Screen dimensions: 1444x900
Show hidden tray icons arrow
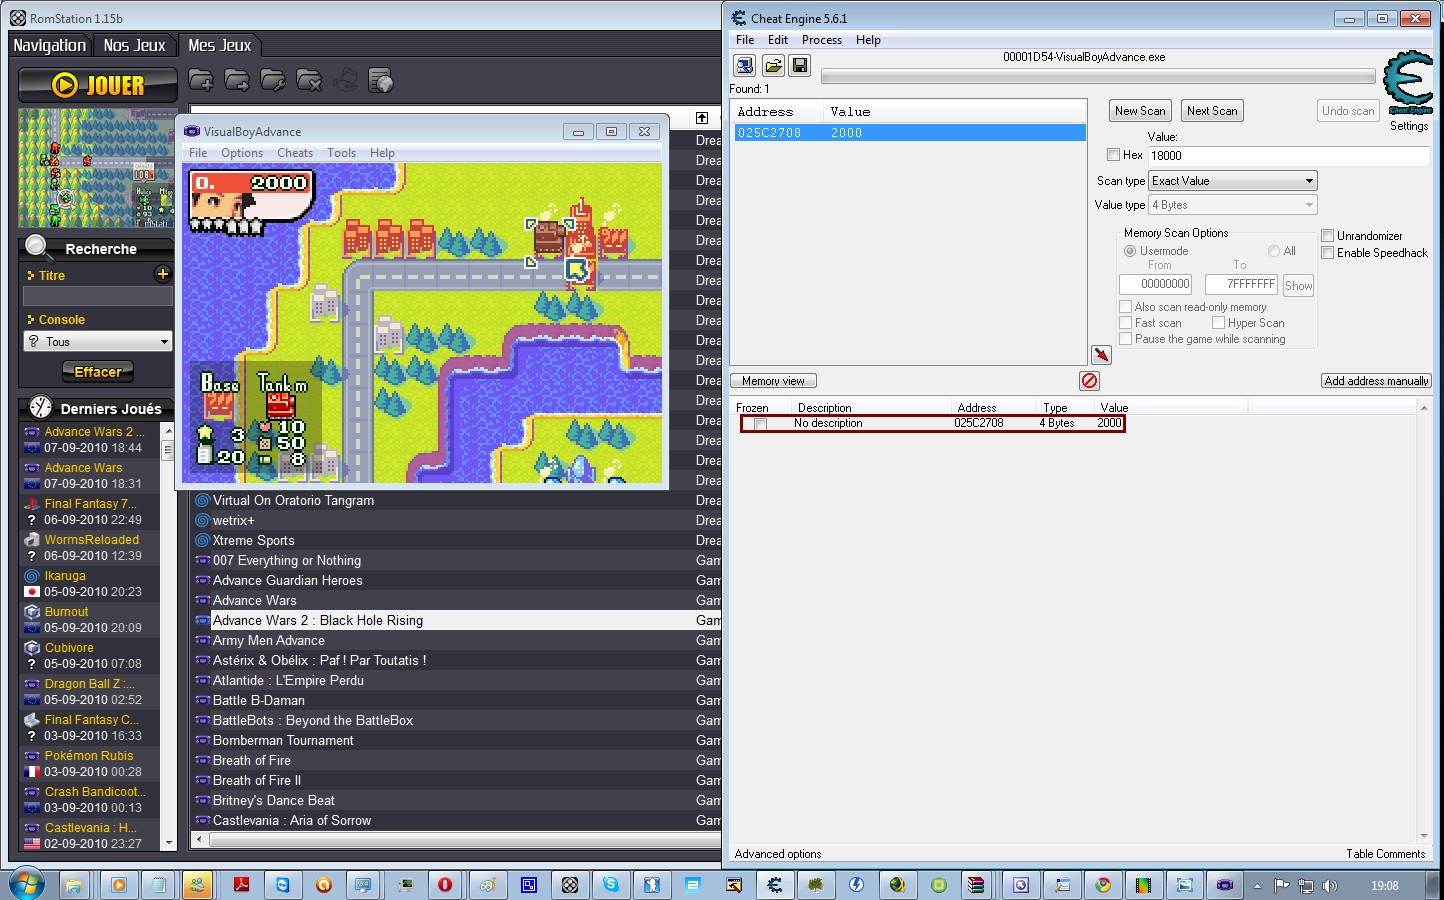(x=1257, y=886)
